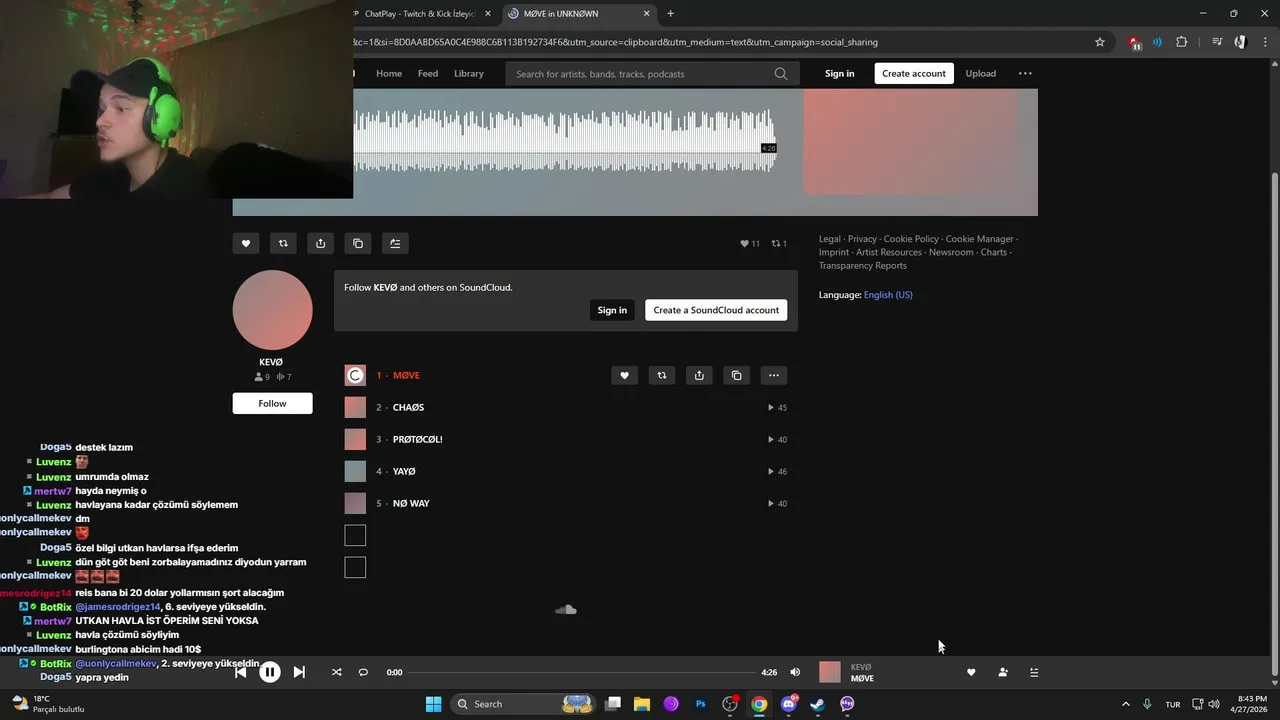This screenshot has height=720, width=1280.
Task: Play track 3 PRØTØCØL!
Action: pyautogui.click(x=417, y=439)
